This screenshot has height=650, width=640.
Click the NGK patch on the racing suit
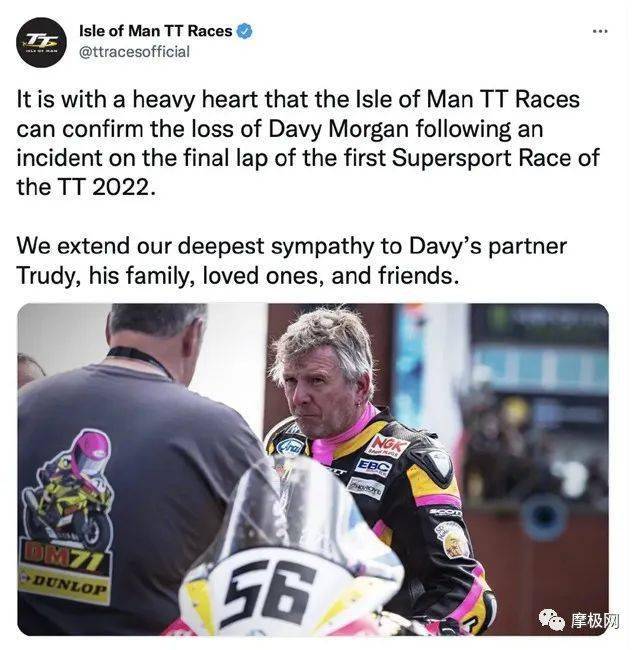(x=388, y=446)
